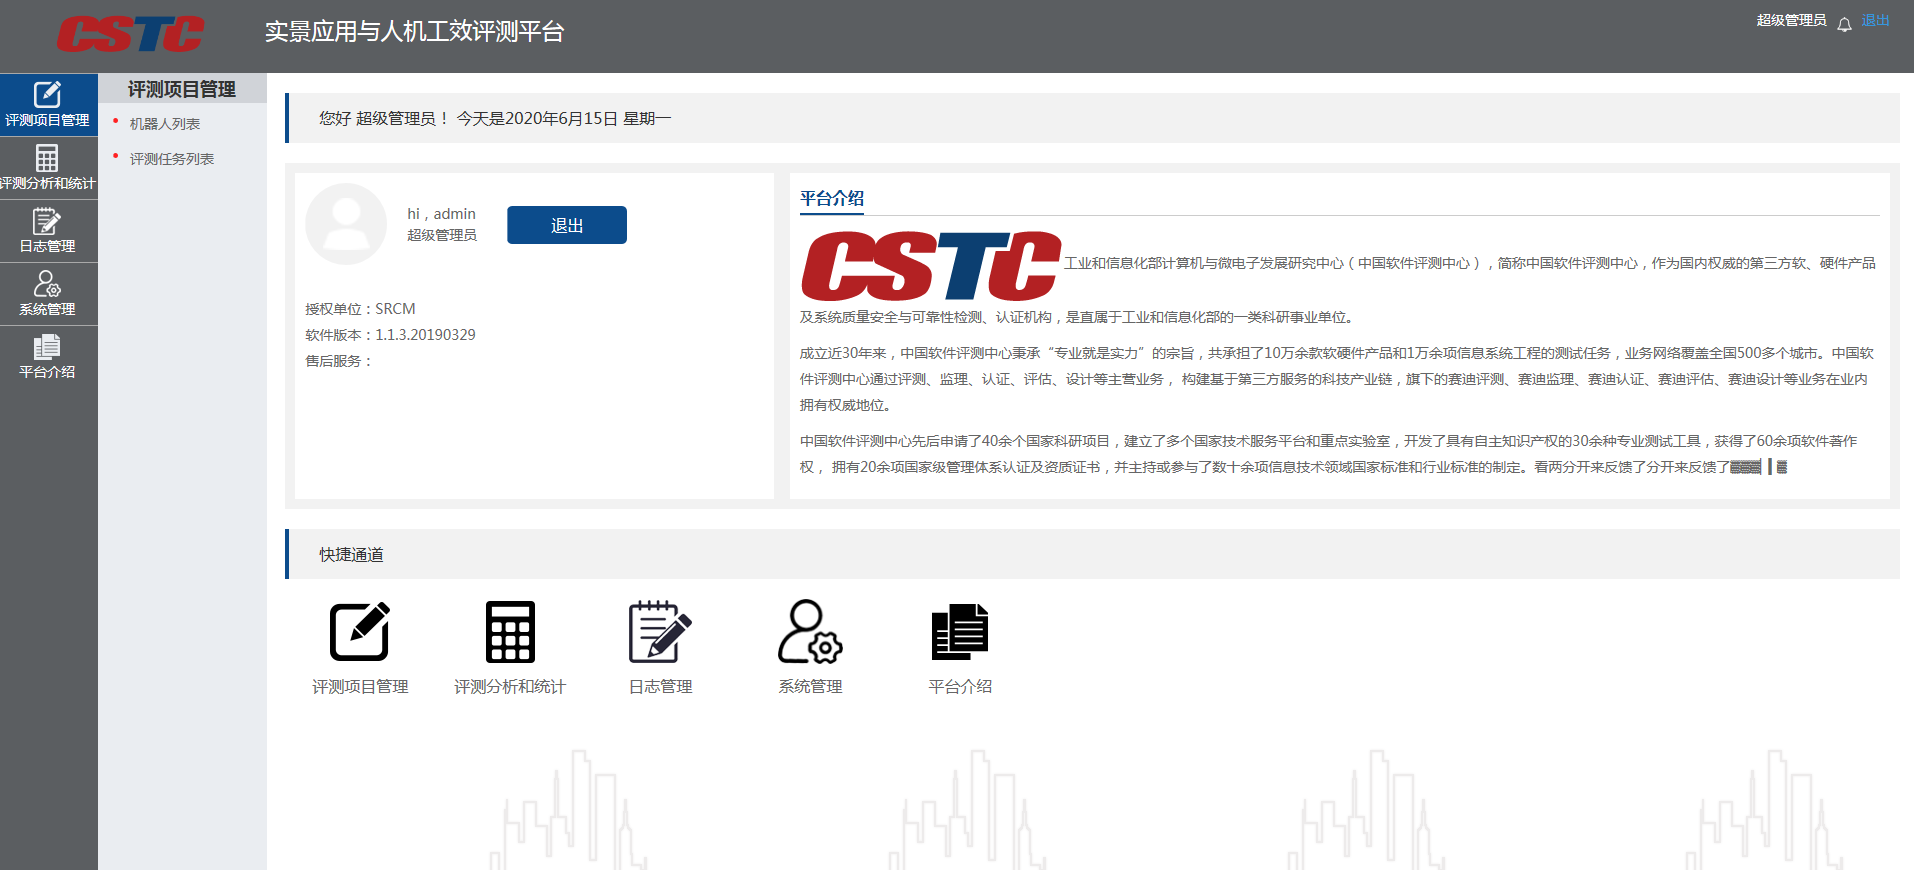
Task: Click the 日志管理 notepad shortcut icon
Action: pyautogui.click(x=660, y=632)
